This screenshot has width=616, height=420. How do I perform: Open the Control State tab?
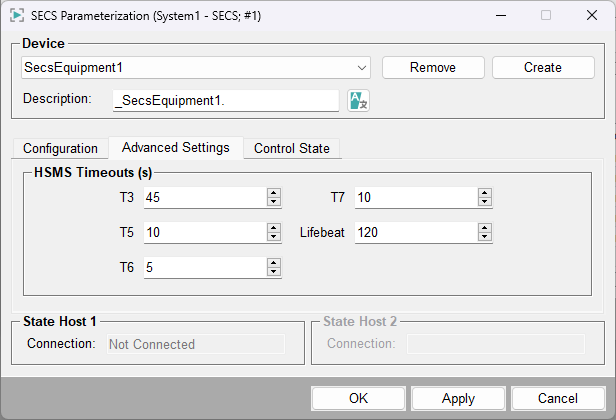(x=291, y=148)
